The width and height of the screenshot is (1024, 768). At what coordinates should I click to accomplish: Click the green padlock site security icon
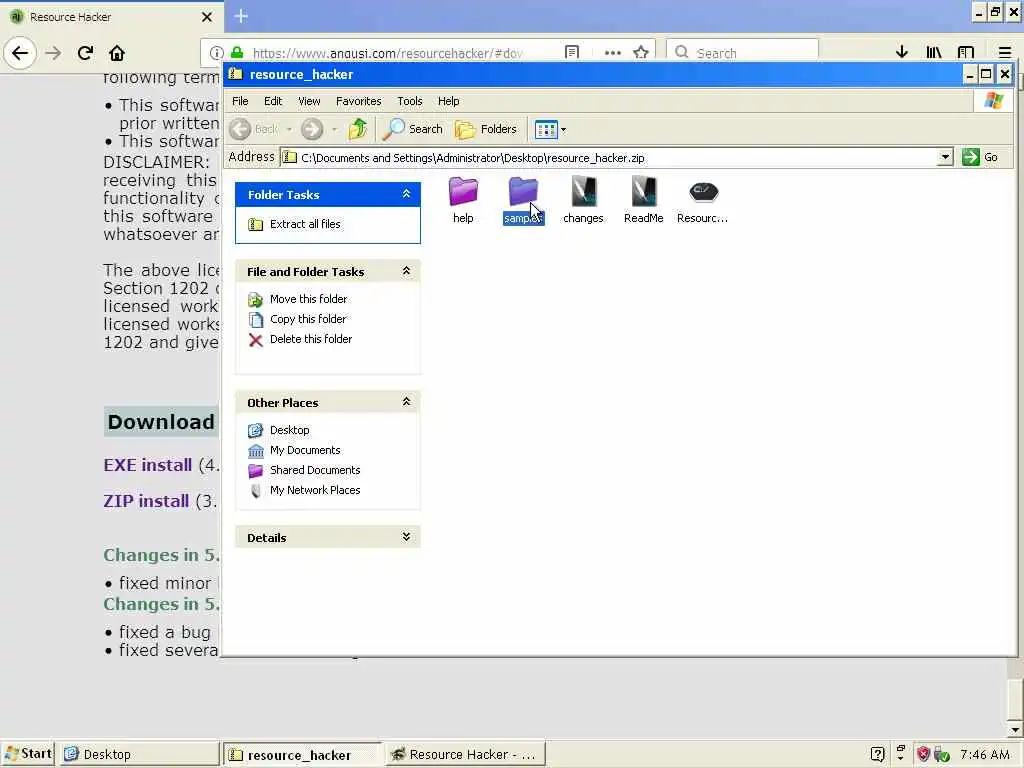click(x=238, y=53)
